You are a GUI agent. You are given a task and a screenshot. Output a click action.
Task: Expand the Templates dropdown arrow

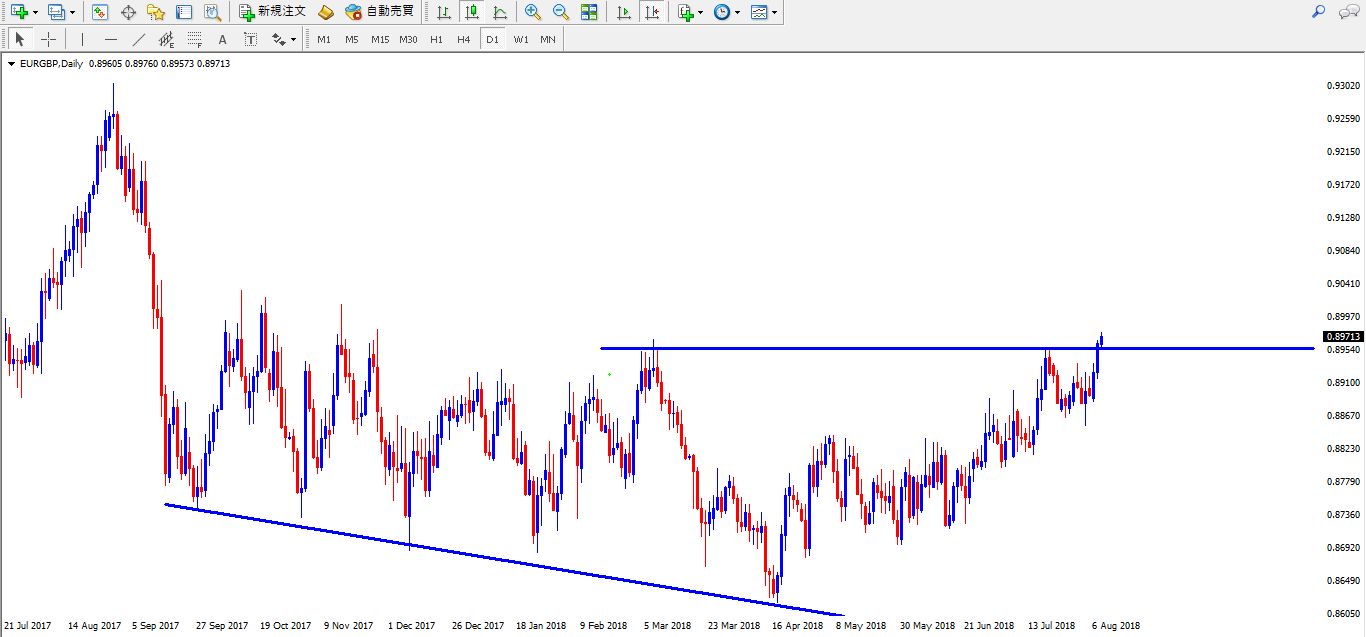[775, 13]
